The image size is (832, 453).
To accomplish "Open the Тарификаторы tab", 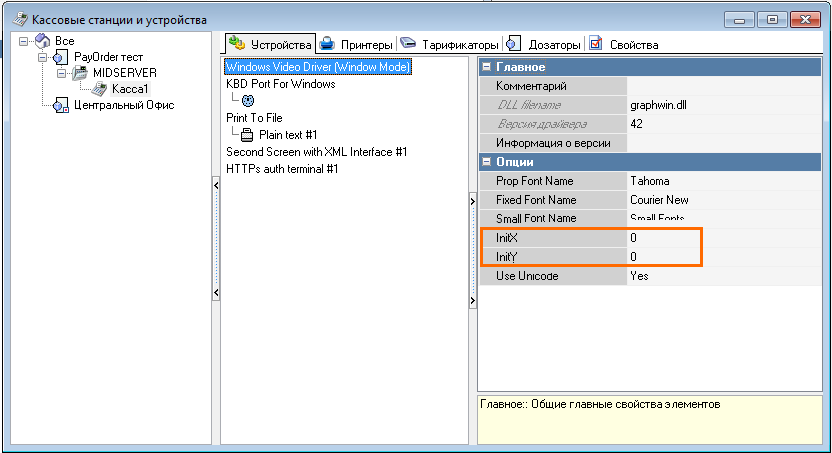I will 450,45.
